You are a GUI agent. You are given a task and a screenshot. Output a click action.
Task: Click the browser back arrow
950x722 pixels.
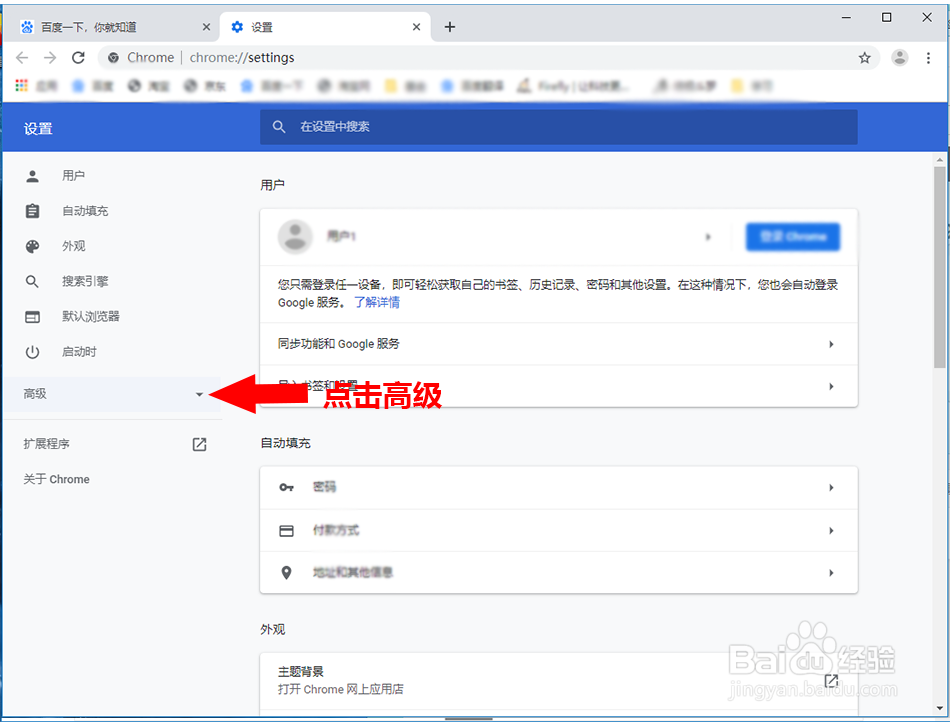tap(22, 58)
